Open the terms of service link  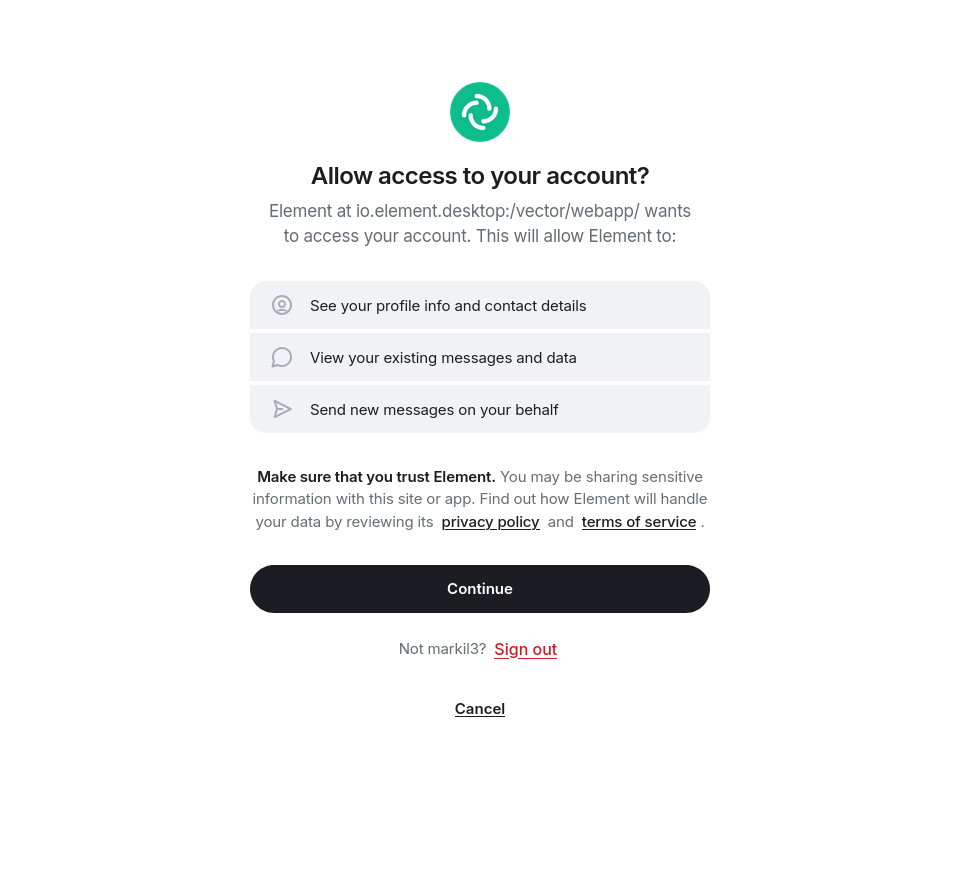[x=638, y=522]
